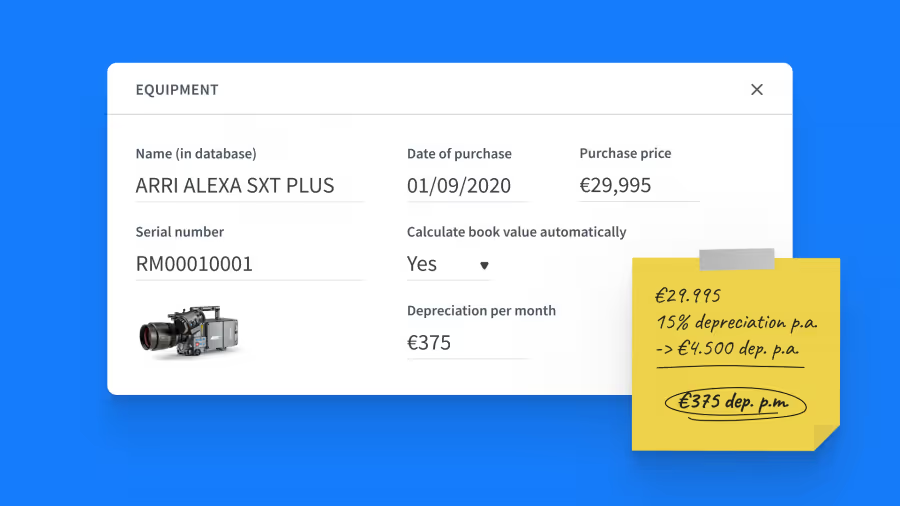900x506 pixels.
Task: Click the 'Calculate book value automatically' label
Action: (x=516, y=232)
